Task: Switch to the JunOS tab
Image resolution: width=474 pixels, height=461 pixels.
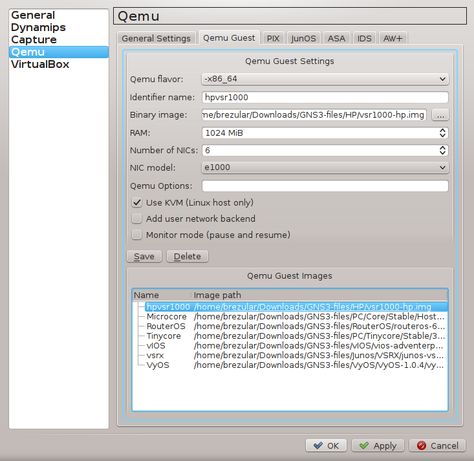Action: (x=303, y=38)
